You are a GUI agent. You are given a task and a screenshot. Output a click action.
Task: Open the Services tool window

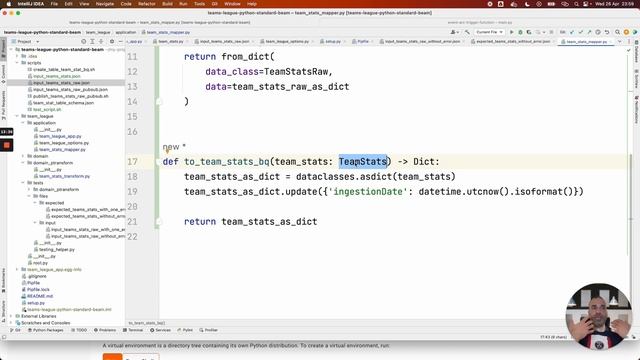click(160, 330)
